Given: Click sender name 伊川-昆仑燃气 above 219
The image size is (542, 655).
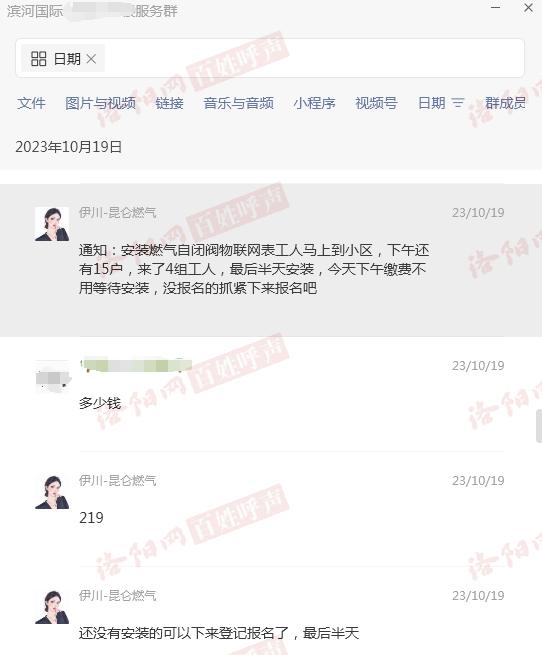Looking at the screenshot, I should click(117, 480).
